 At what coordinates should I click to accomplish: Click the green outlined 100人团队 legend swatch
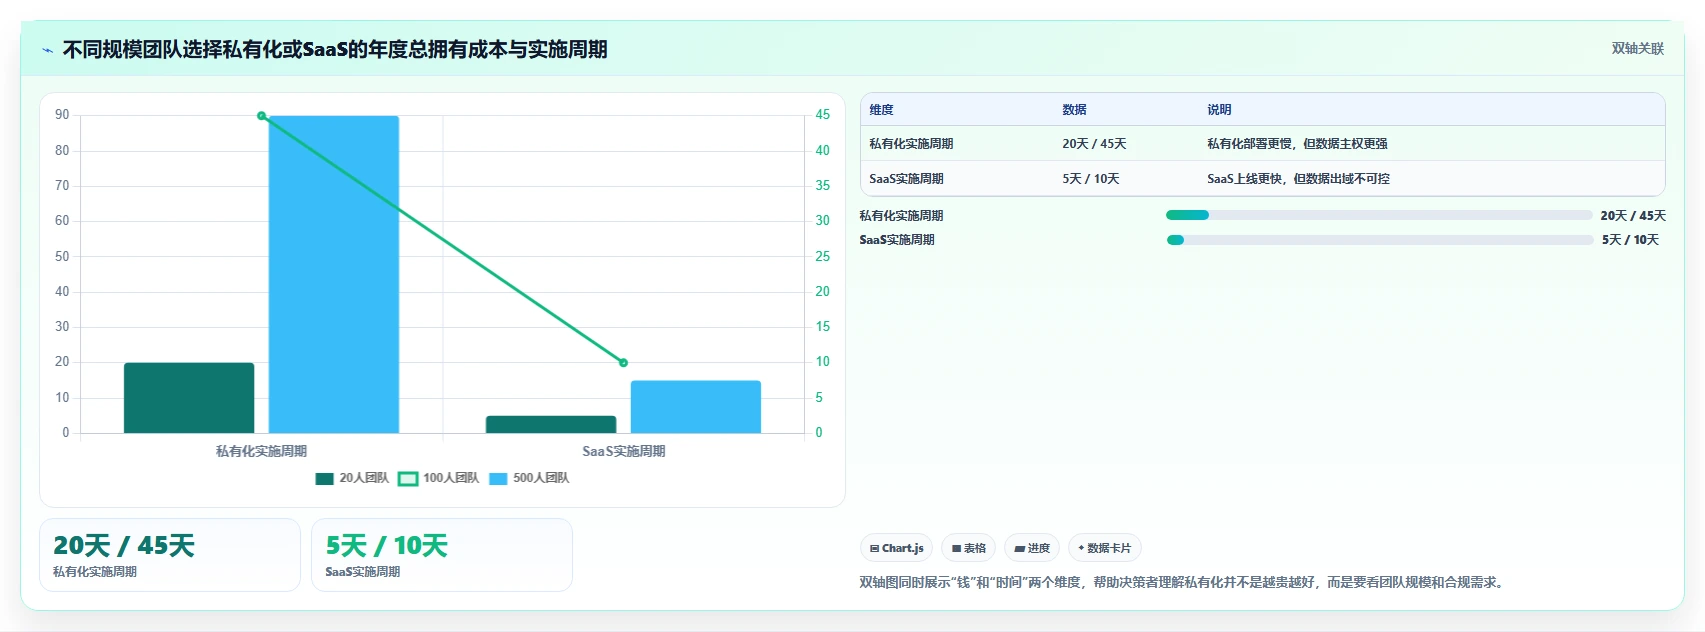[x=408, y=479]
